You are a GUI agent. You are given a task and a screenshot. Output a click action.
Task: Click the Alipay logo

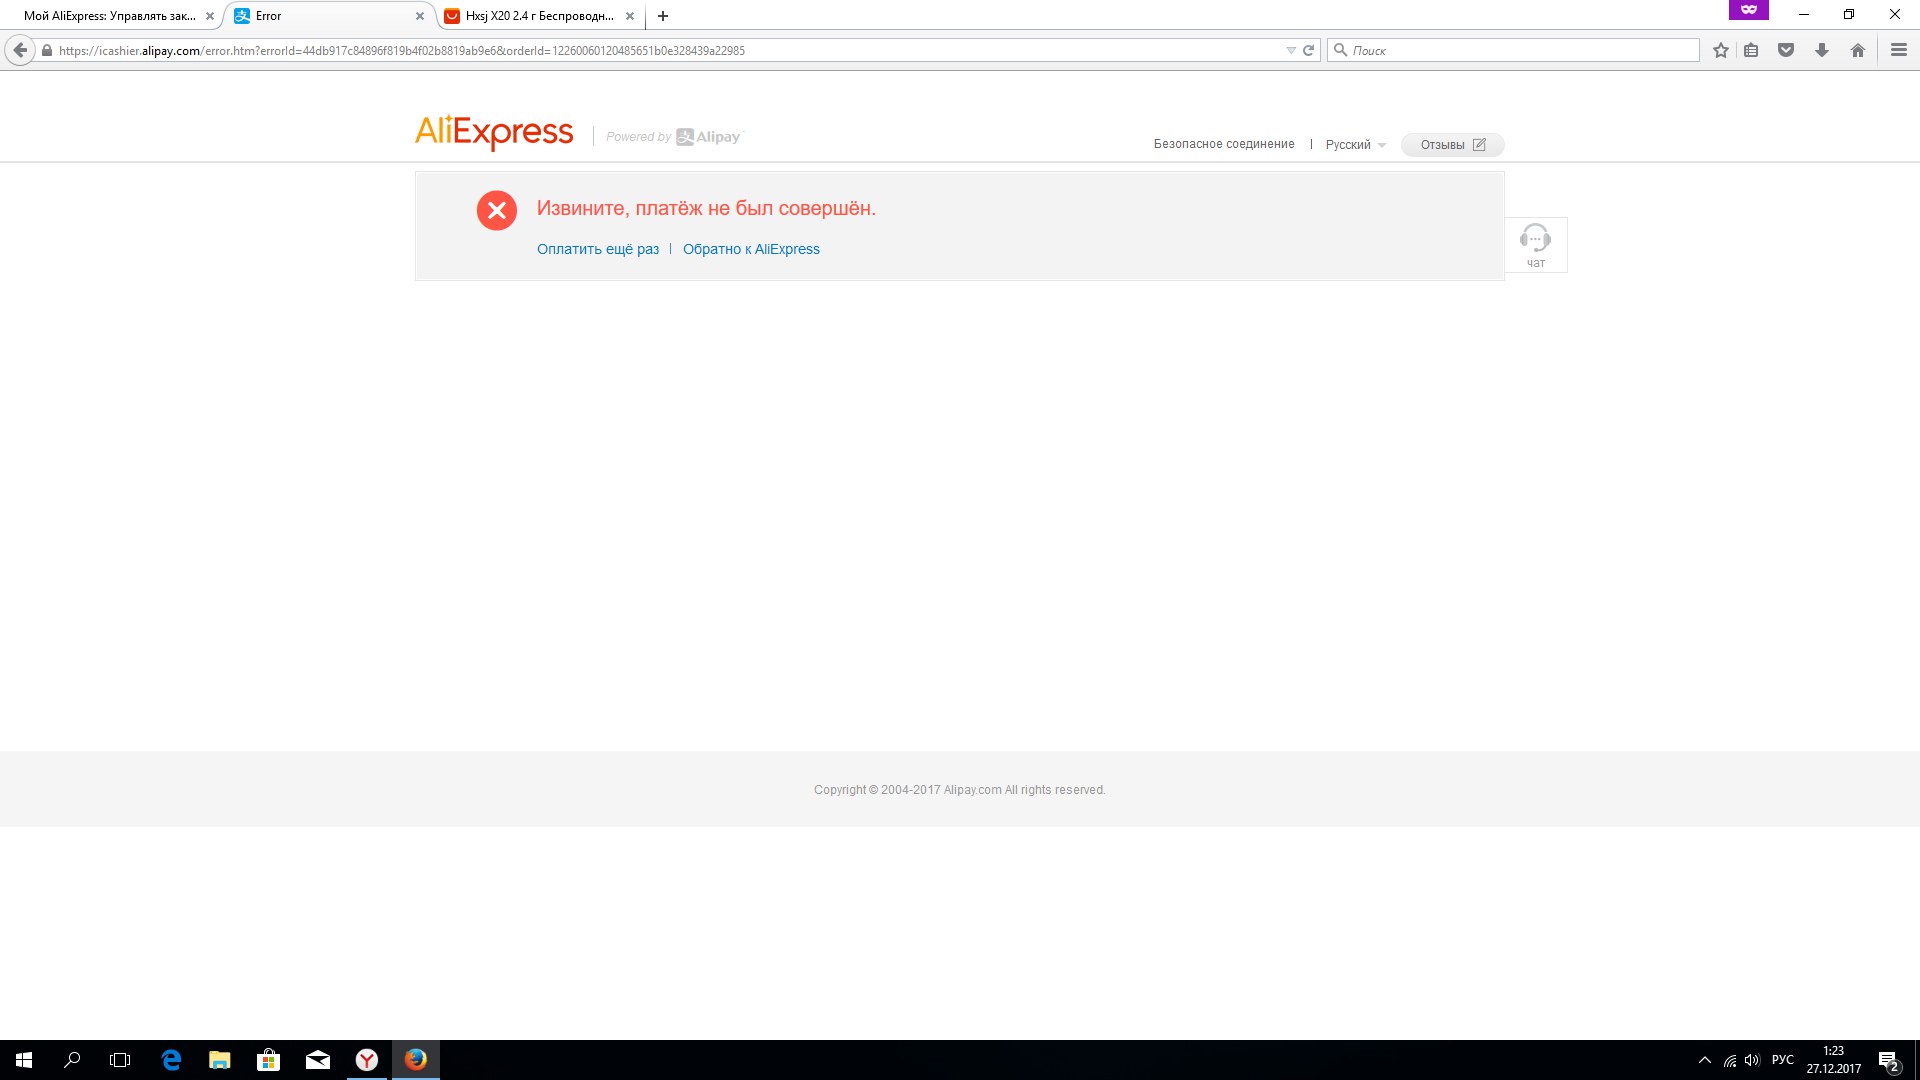[709, 137]
